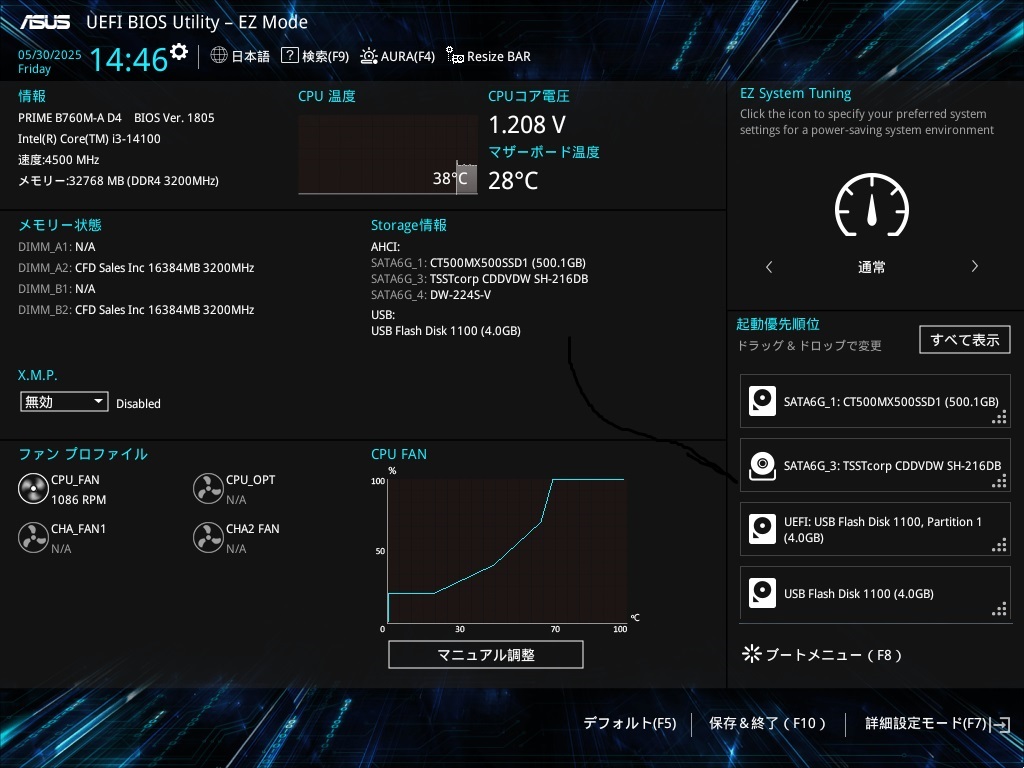Click the CPU temperature graph
This screenshot has width=1024, height=768.
(x=388, y=155)
